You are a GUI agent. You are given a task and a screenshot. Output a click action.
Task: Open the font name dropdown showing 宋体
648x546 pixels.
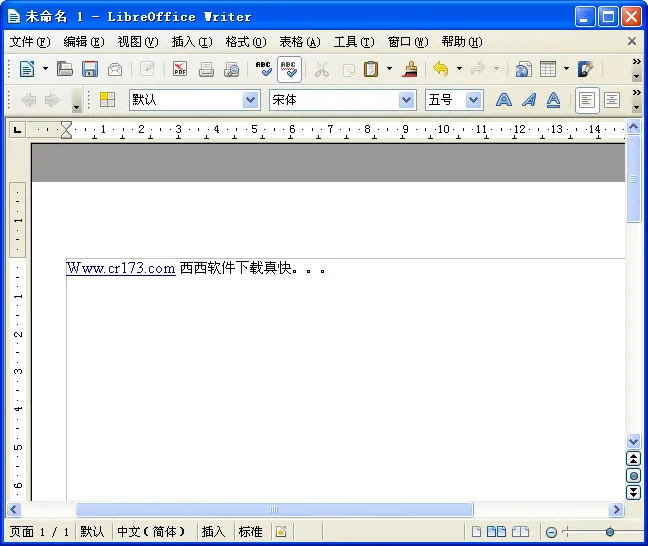[x=407, y=100]
